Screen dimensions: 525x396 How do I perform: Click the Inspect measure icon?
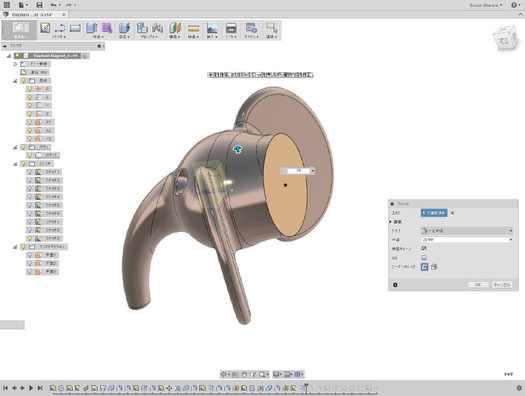pos(194,28)
